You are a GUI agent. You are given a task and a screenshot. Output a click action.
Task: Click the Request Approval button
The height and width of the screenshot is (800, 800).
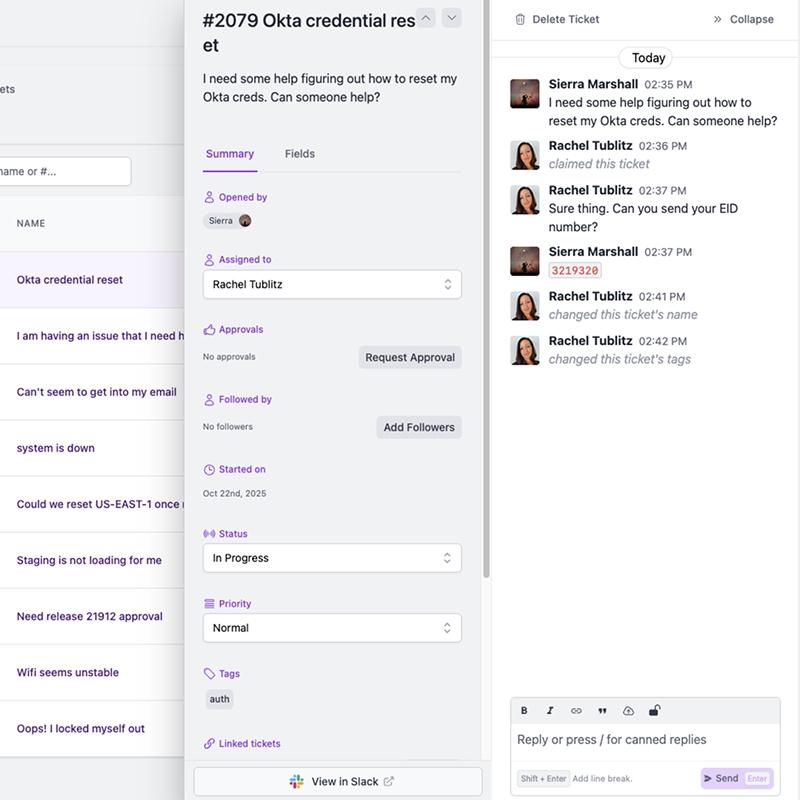click(410, 357)
